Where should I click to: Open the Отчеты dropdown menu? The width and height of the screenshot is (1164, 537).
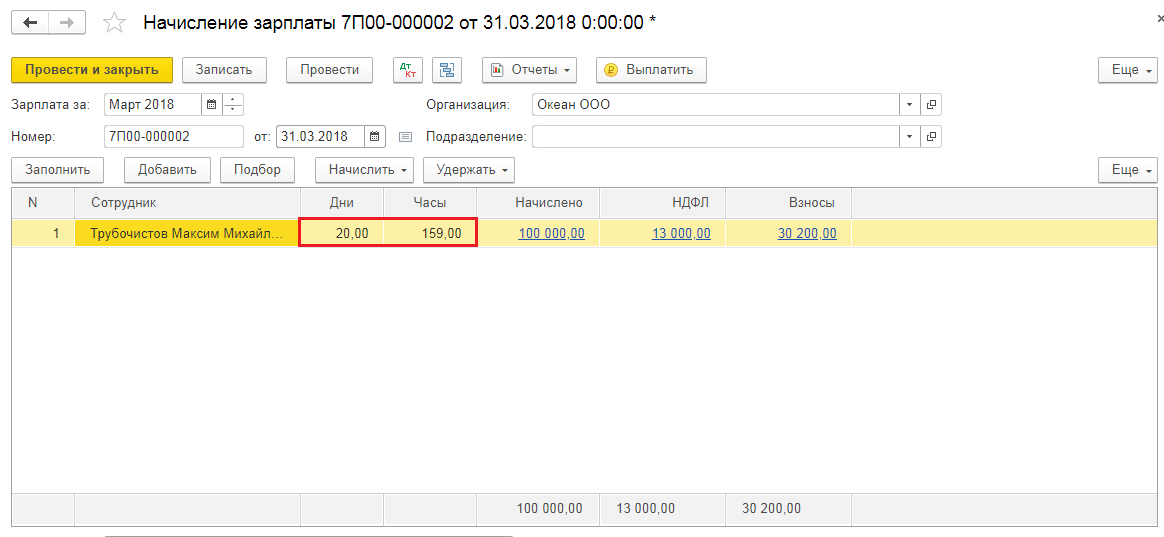tap(529, 70)
